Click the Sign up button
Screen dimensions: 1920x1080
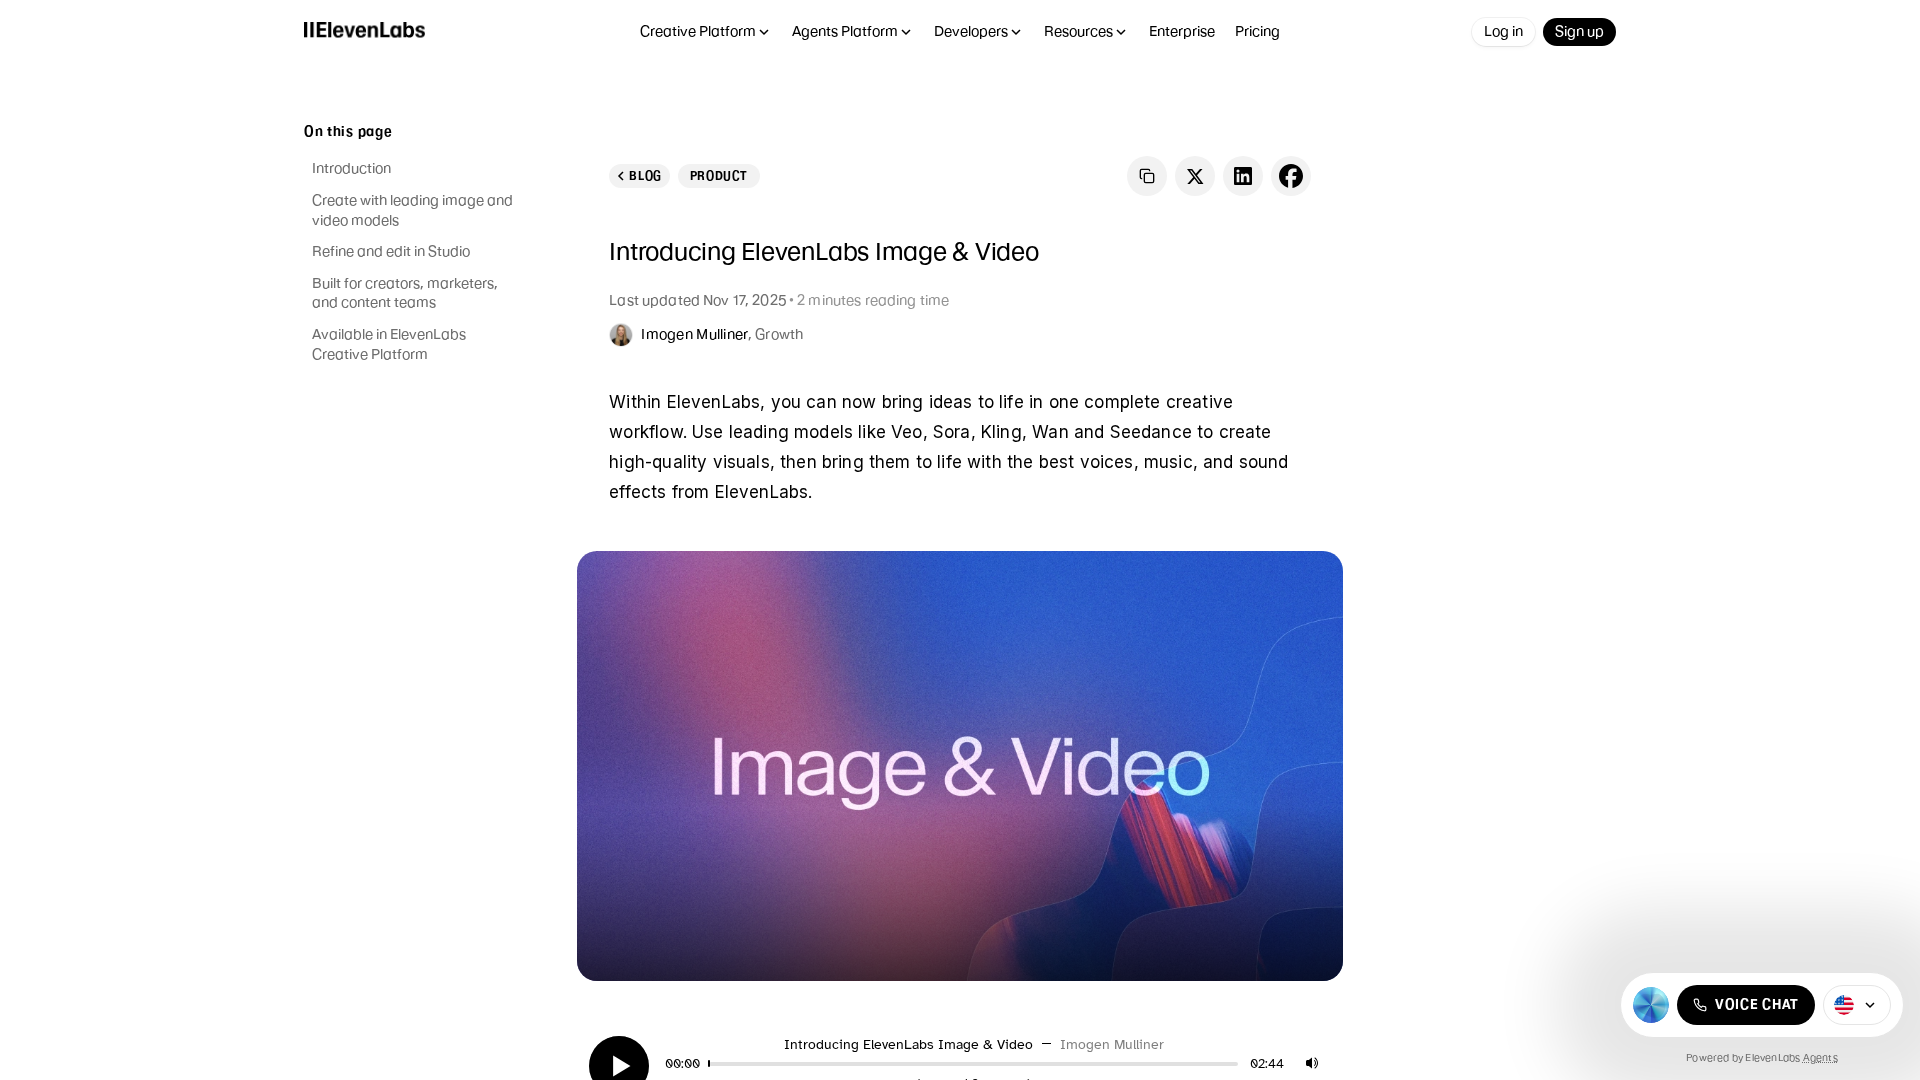[x=1578, y=32]
